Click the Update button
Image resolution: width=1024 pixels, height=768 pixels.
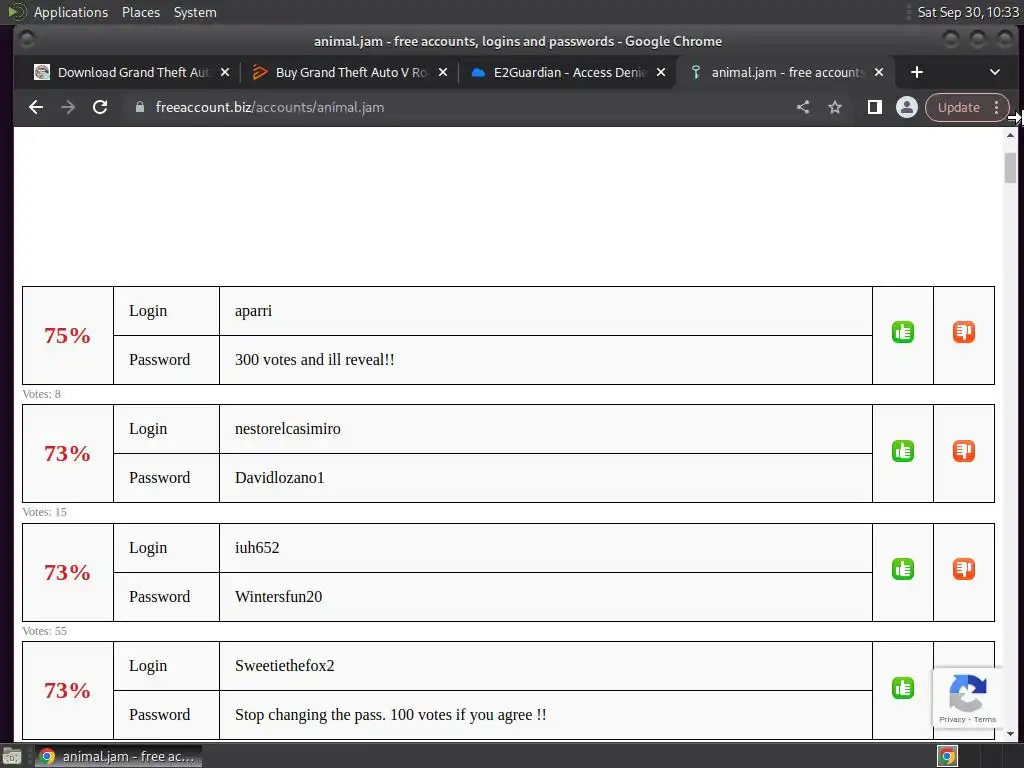[959, 107]
